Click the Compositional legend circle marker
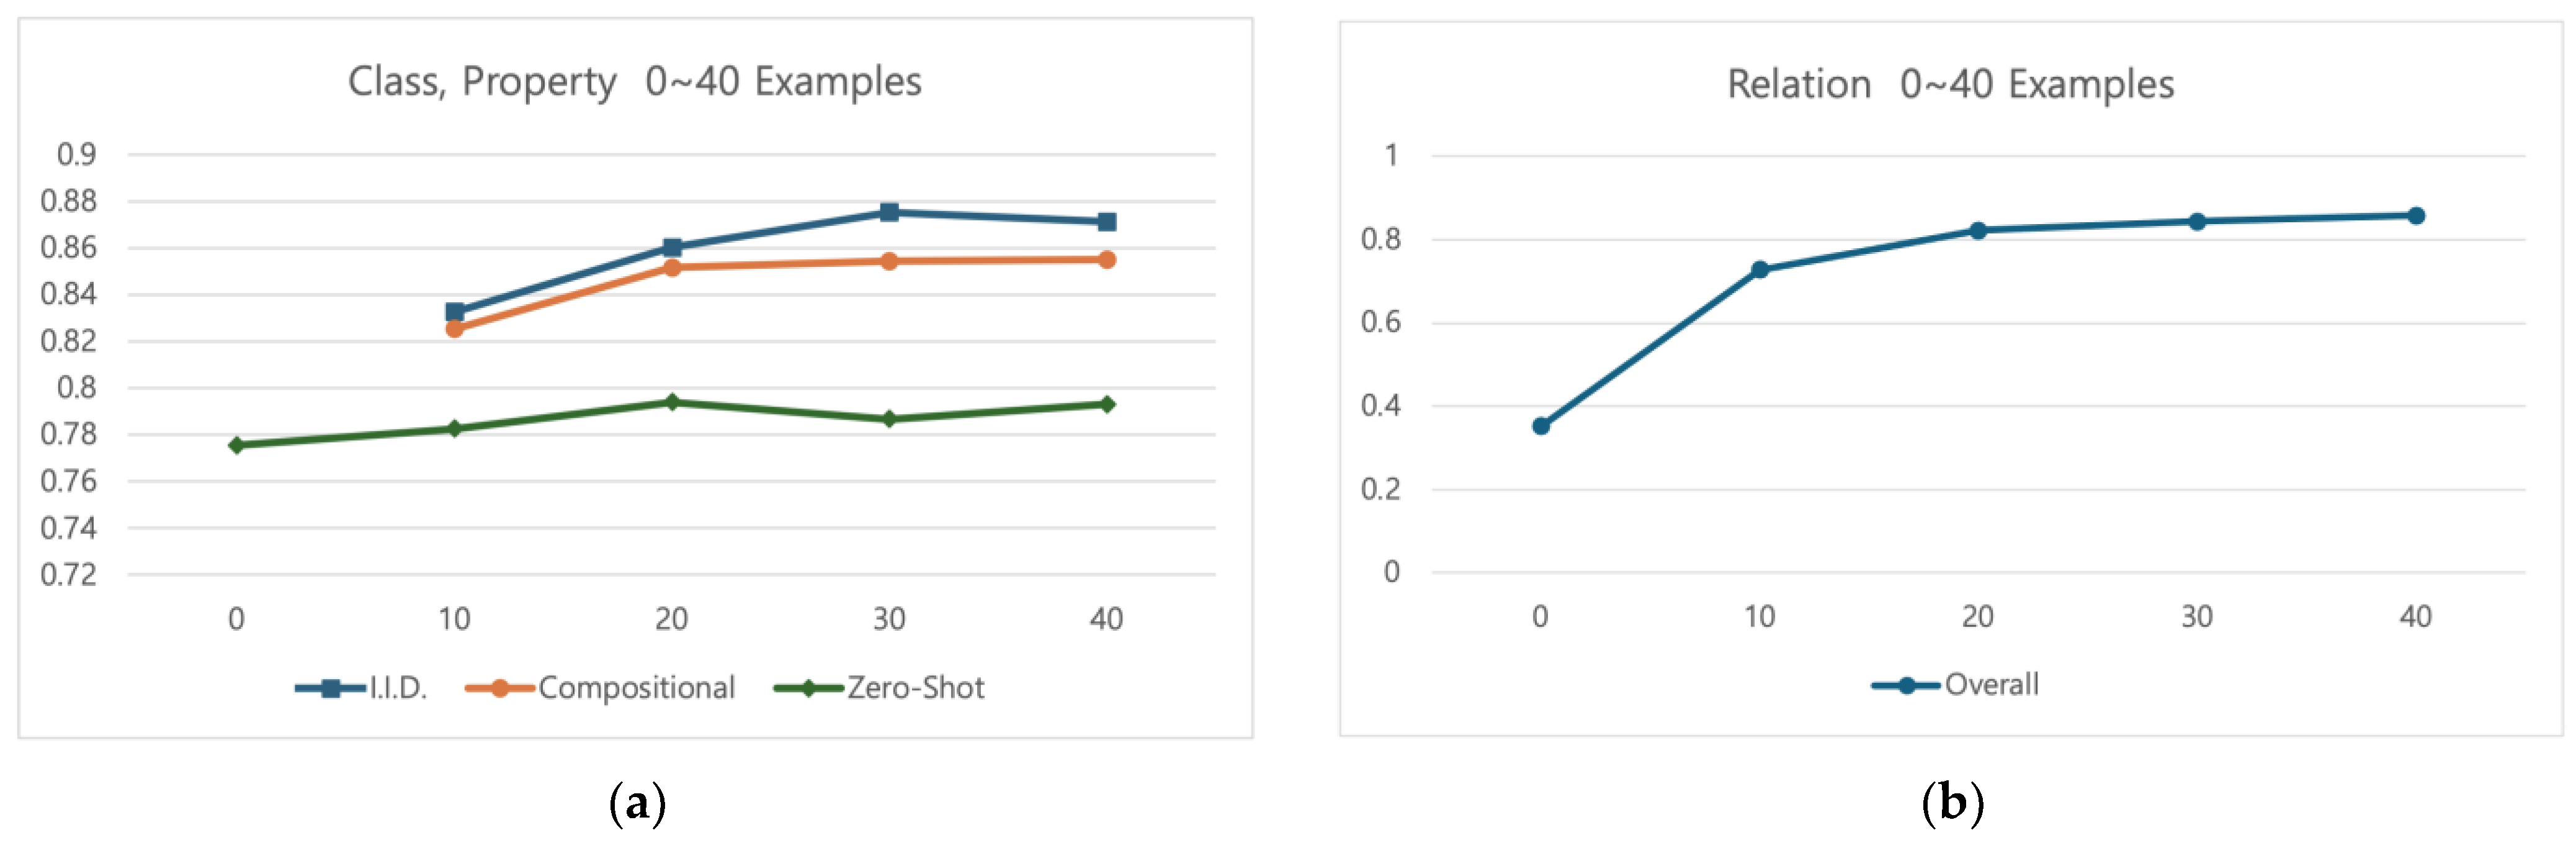The height and width of the screenshot is (843, 2576). pyautogui.click(x=499, y=688)
